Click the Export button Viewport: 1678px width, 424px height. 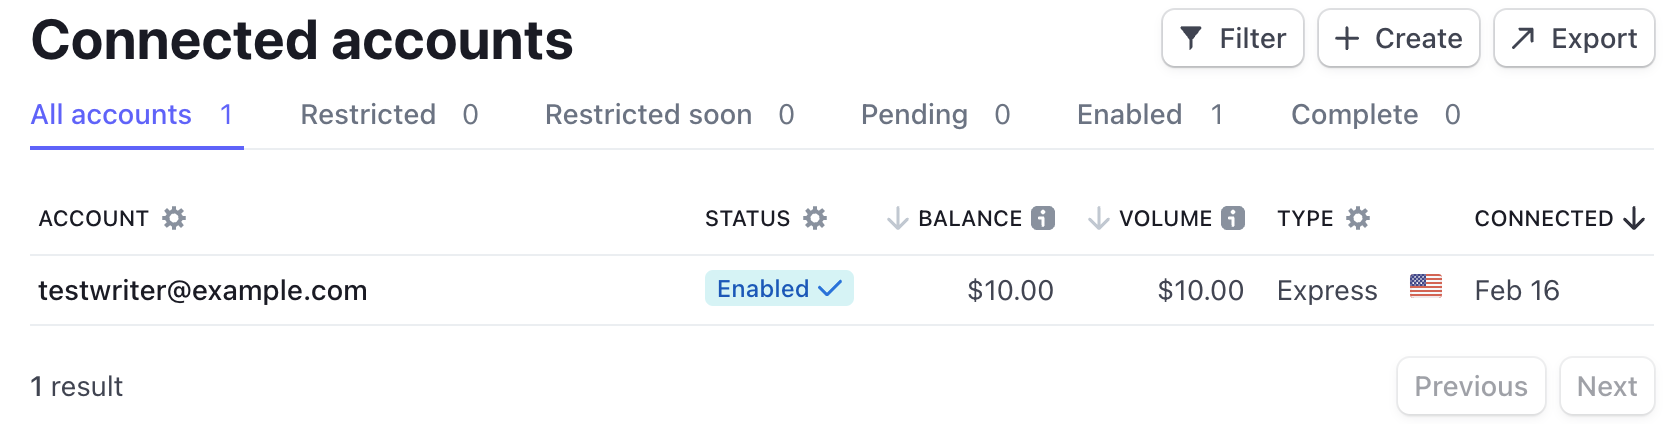tap(1574, 38)
